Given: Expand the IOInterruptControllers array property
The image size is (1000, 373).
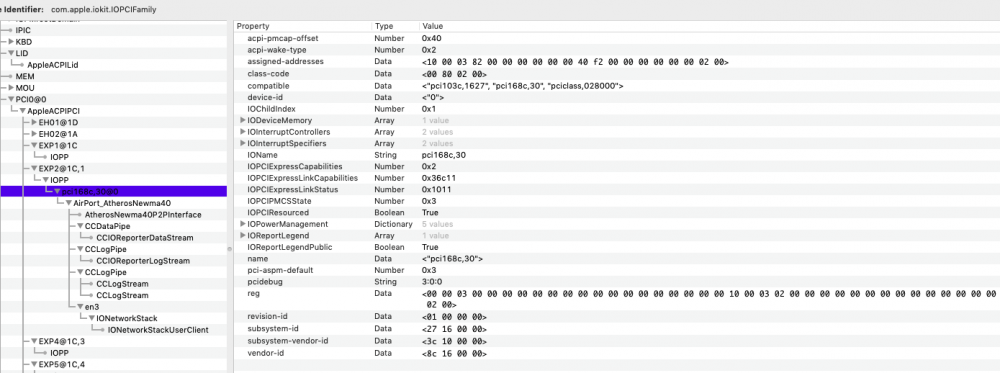Looking at the screenshot, I should (242, 131).
